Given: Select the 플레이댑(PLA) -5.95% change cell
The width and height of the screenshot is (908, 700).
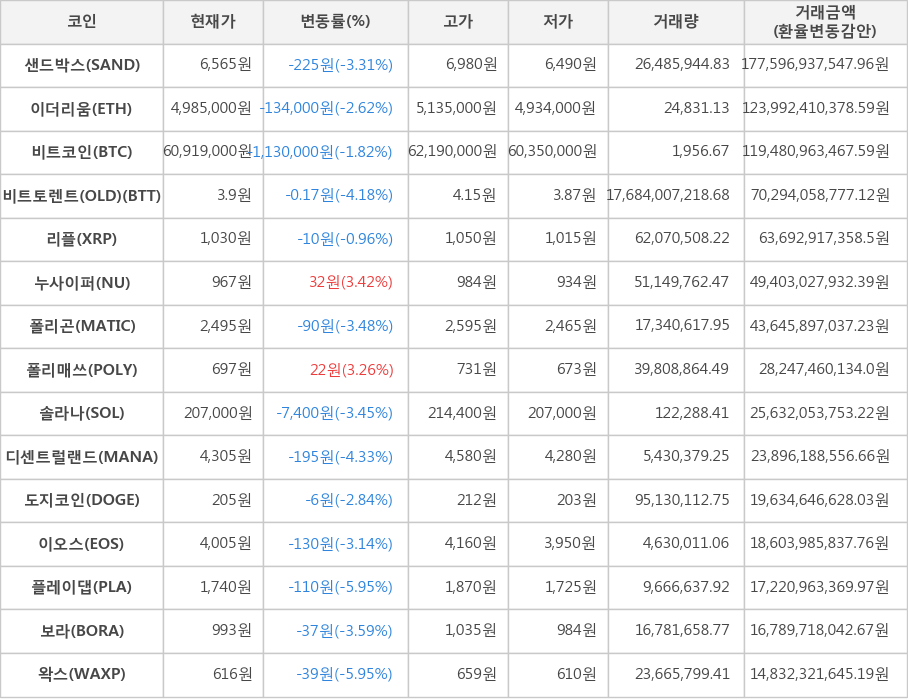Looking at the screenshot, I should [341, 587].
